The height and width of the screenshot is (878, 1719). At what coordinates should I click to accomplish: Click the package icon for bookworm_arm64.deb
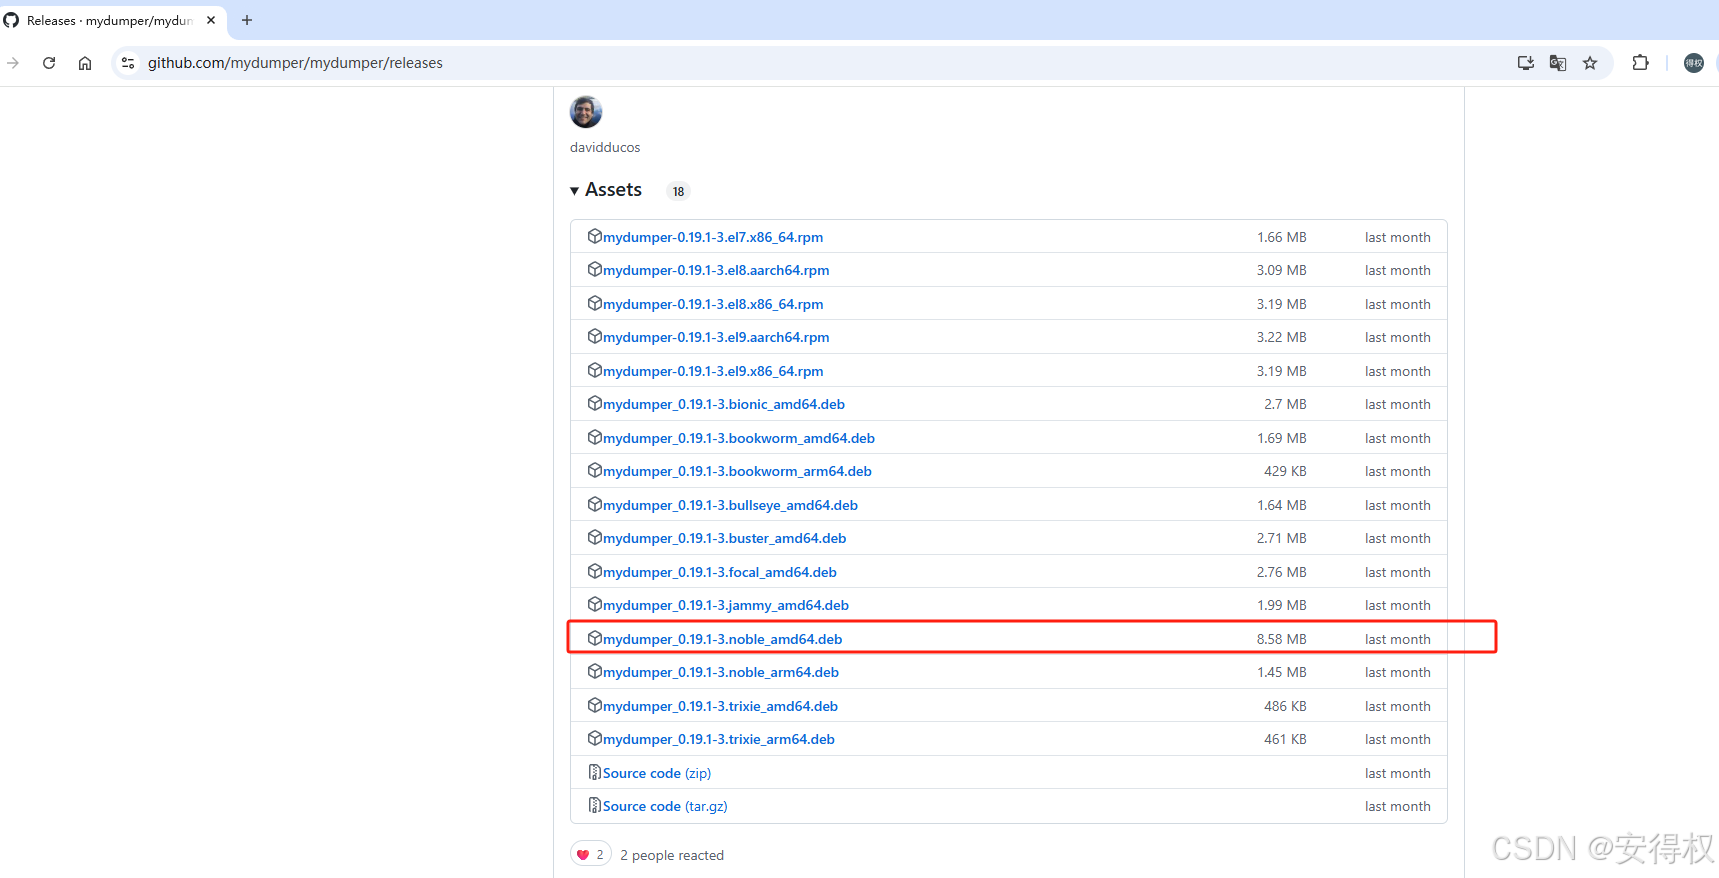[594, 470]
